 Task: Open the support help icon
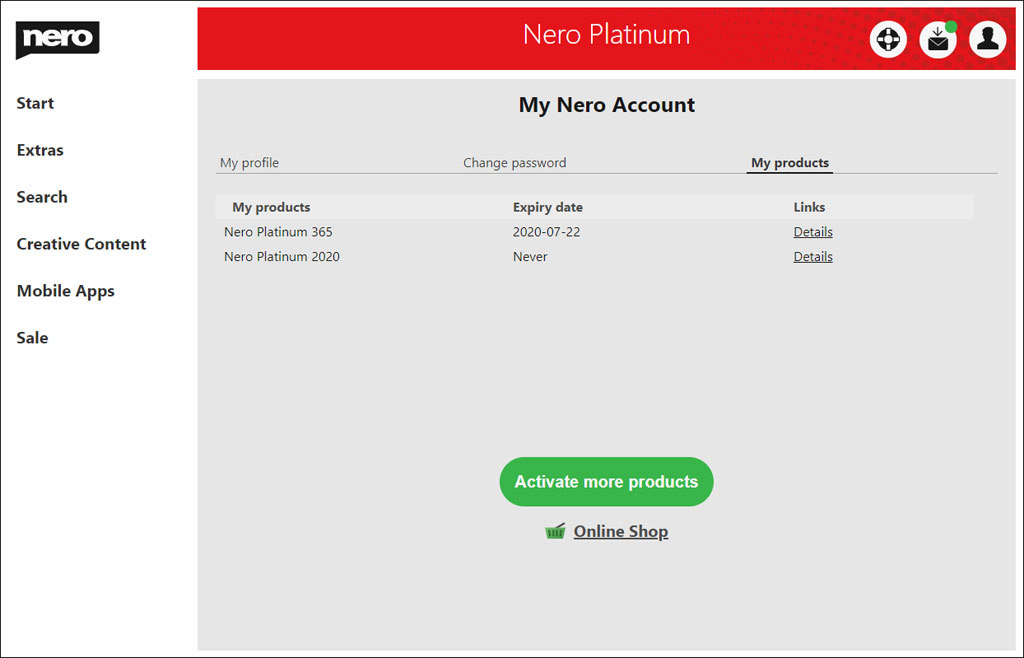(x=888, y=39)
